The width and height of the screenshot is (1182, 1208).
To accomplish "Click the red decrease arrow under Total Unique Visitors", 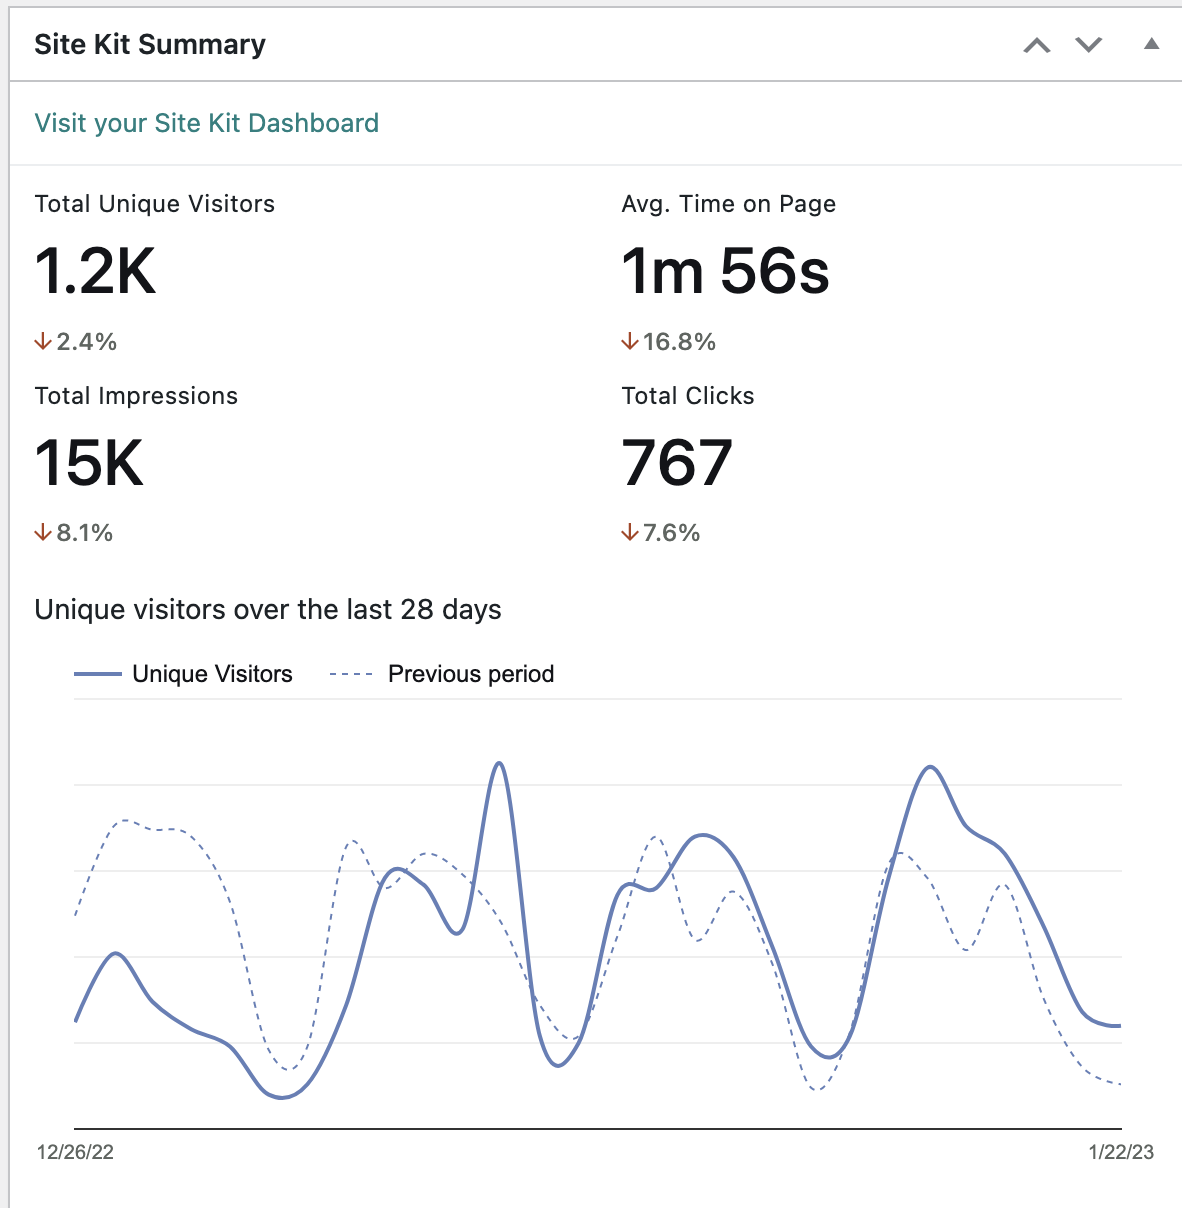I will click(43, 340).
